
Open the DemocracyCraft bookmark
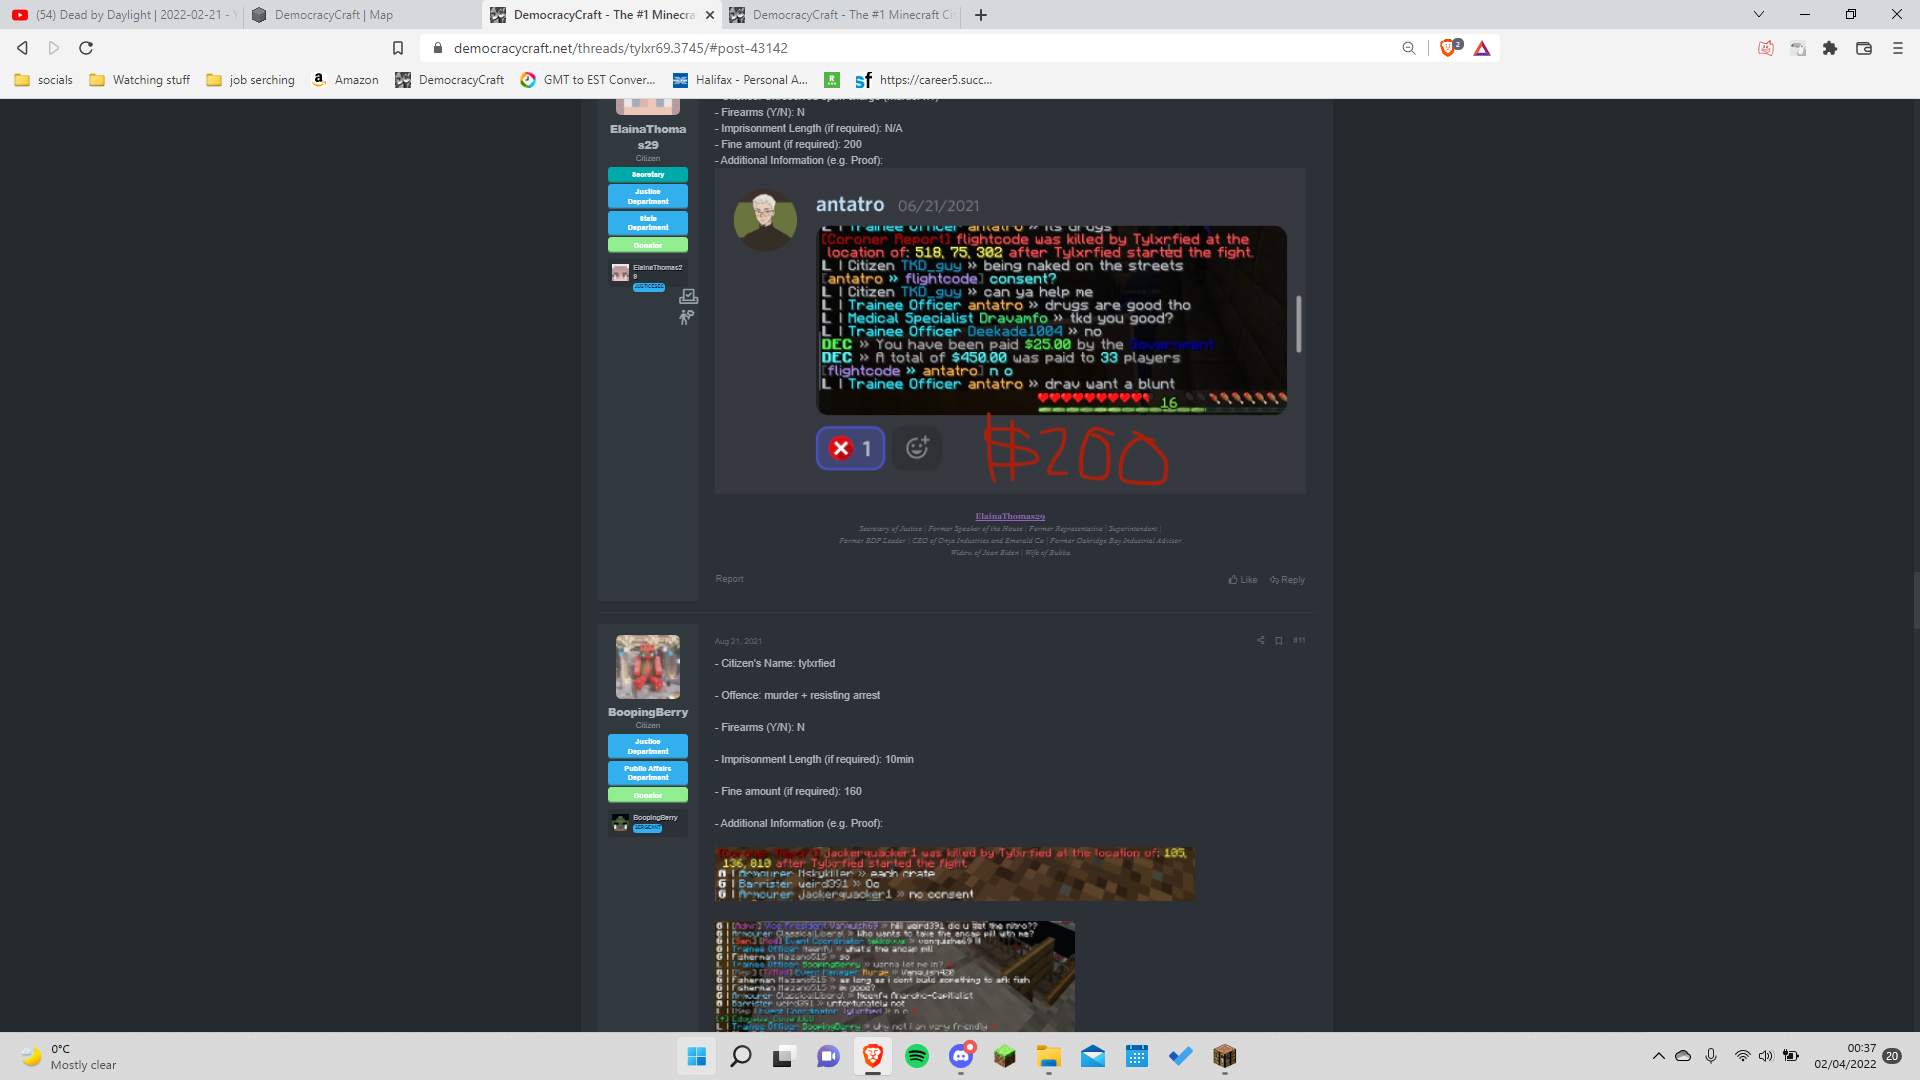tap(450, 80)
